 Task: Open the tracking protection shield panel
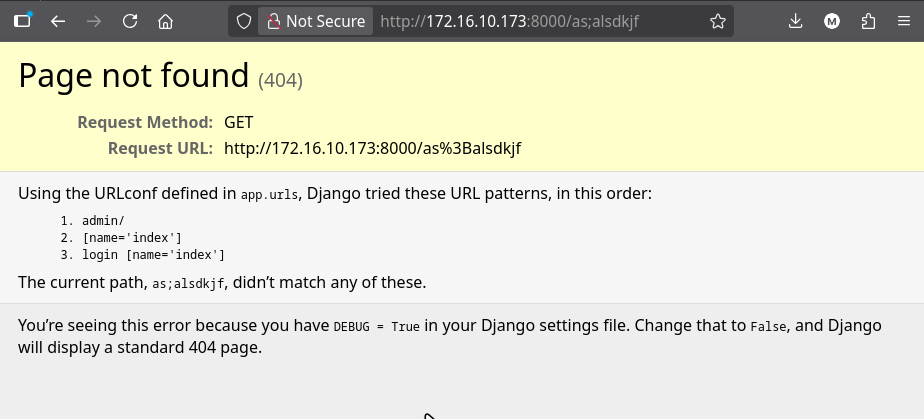[243, 21]
